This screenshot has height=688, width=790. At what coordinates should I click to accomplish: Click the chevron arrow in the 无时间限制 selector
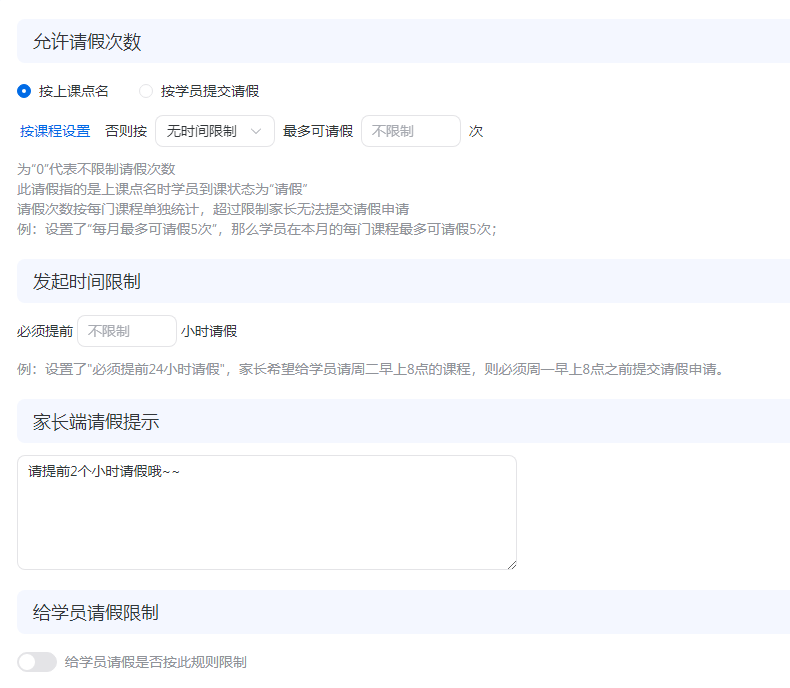256,131
